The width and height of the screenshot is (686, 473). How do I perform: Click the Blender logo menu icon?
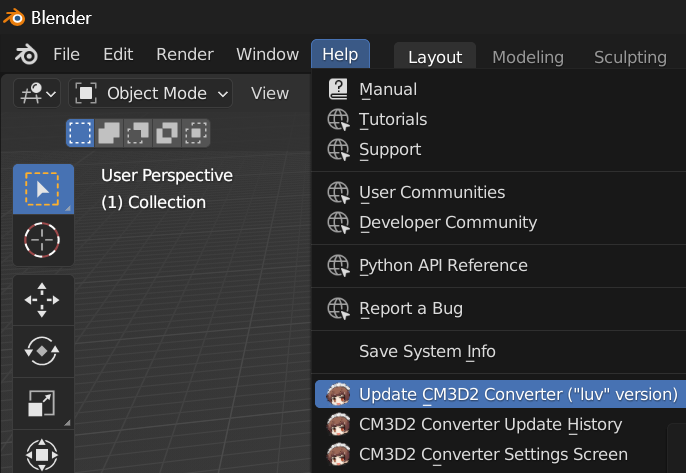(x=26, y=55)
